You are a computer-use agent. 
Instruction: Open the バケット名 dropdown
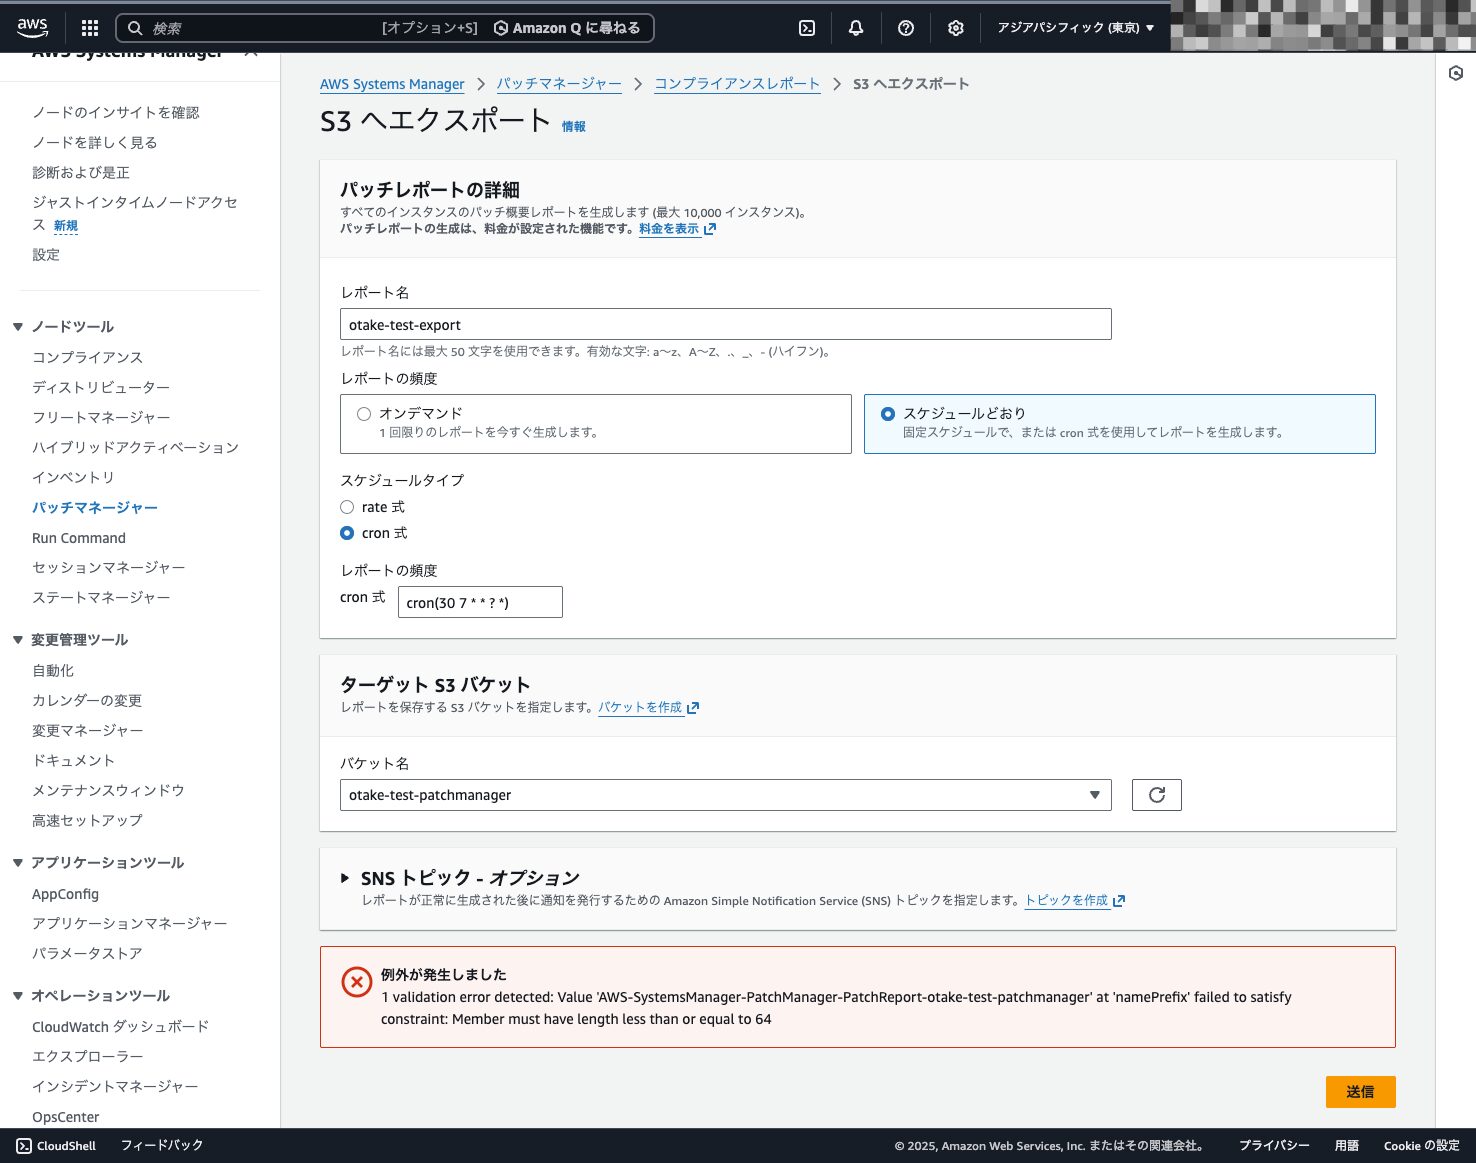point(725,795)
